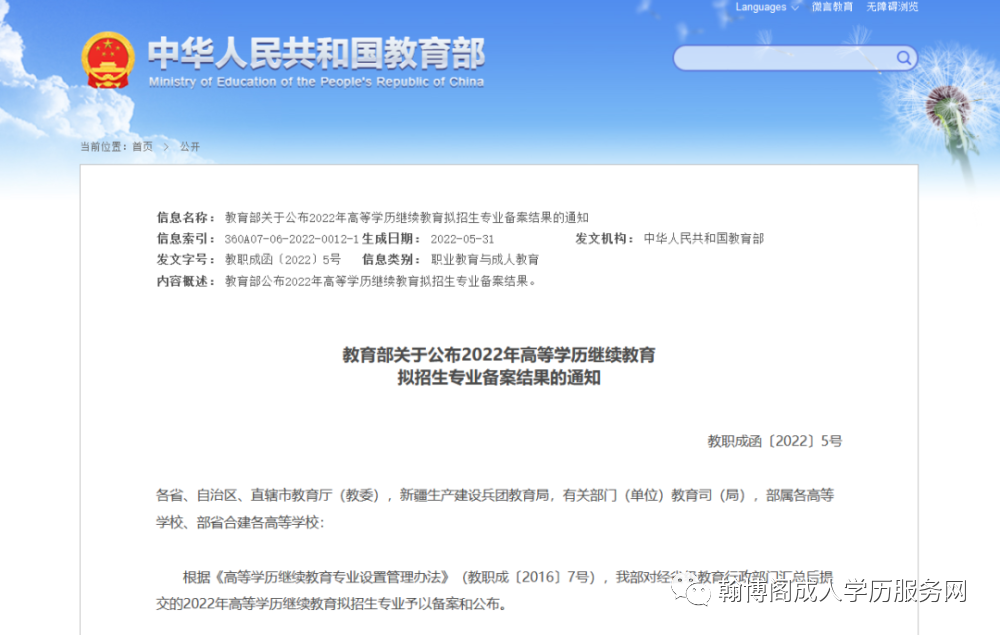Open the 微言教育 link
Image resolution: width=1000 pixels, height=635 pixels.
point(832,7)
